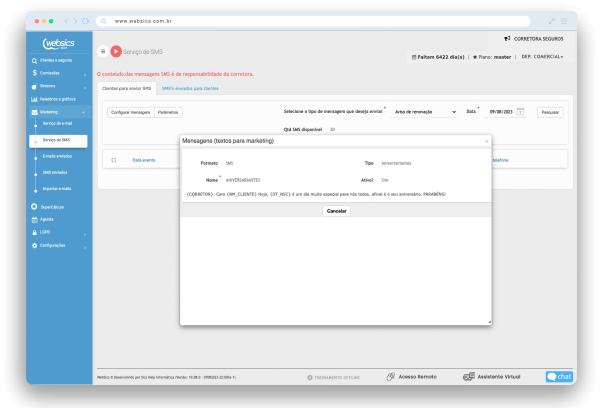The width and height of the screenshot is (600, 408).
Task: Click the Configurar mensagem button
Action: pos(130,112)
